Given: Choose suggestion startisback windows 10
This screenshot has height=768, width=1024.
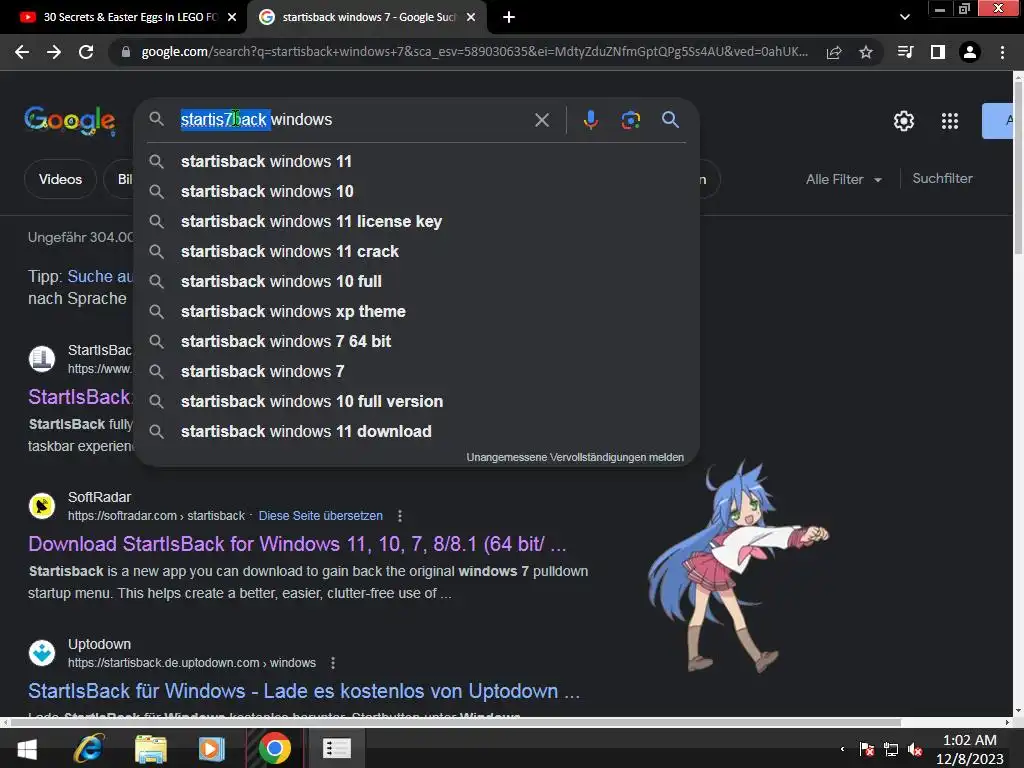Looking at the screenshot, I should click(417, 191).
